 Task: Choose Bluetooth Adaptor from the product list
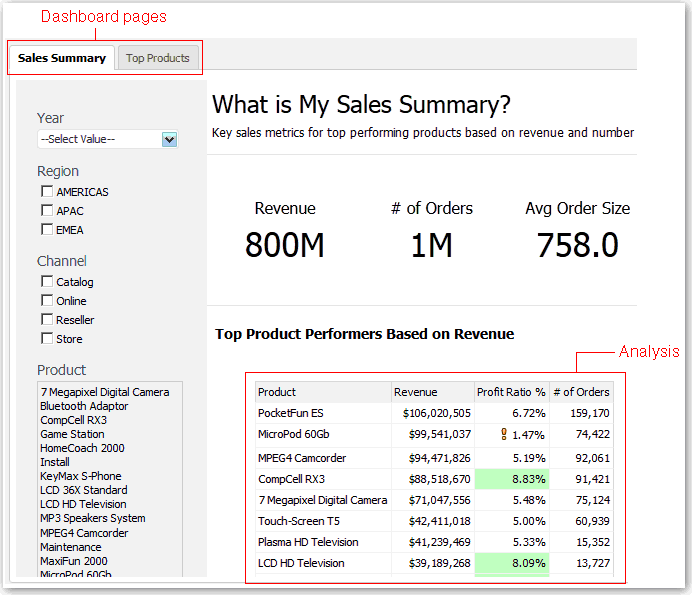[84, 406]
